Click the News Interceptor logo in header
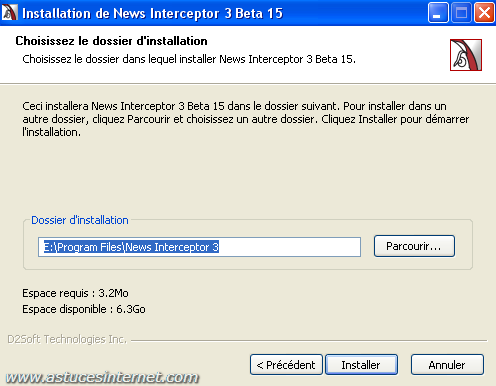This screenshot has height=386, width=496. click(466, 55)
